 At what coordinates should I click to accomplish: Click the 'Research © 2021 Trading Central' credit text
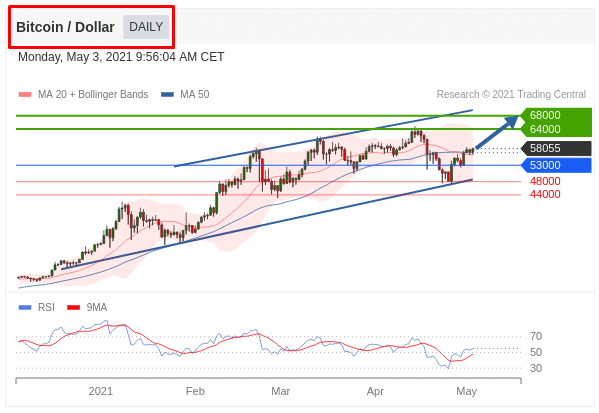coord(511,94)
